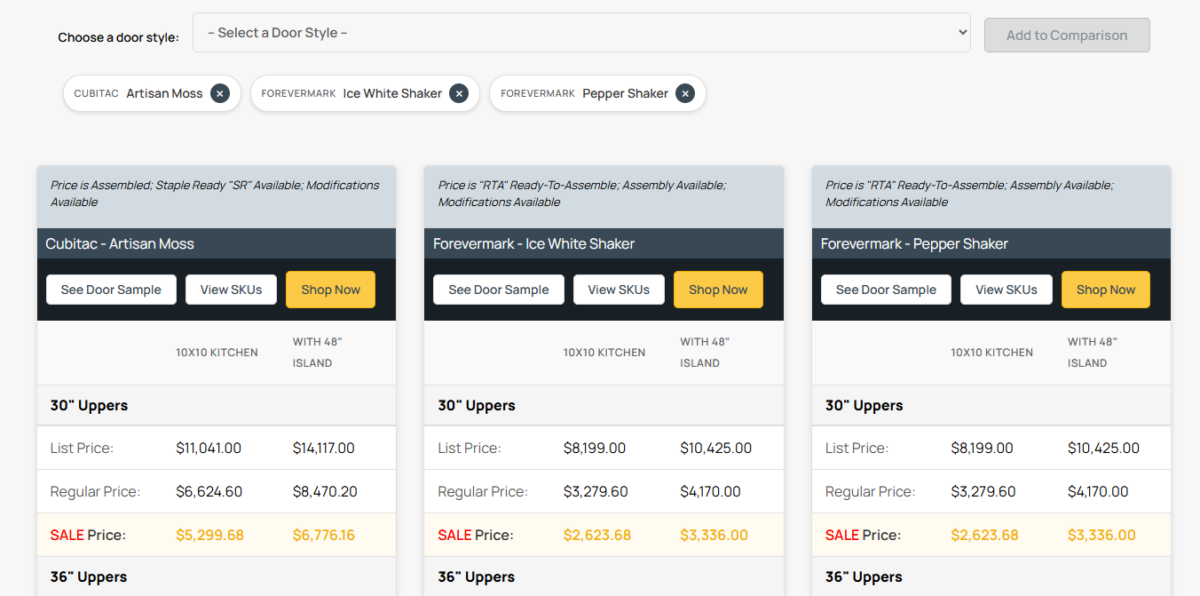Click Pepper Shaker sale price $2,623.68
This screenshot has width=1200, height=596.
[985, 535]
